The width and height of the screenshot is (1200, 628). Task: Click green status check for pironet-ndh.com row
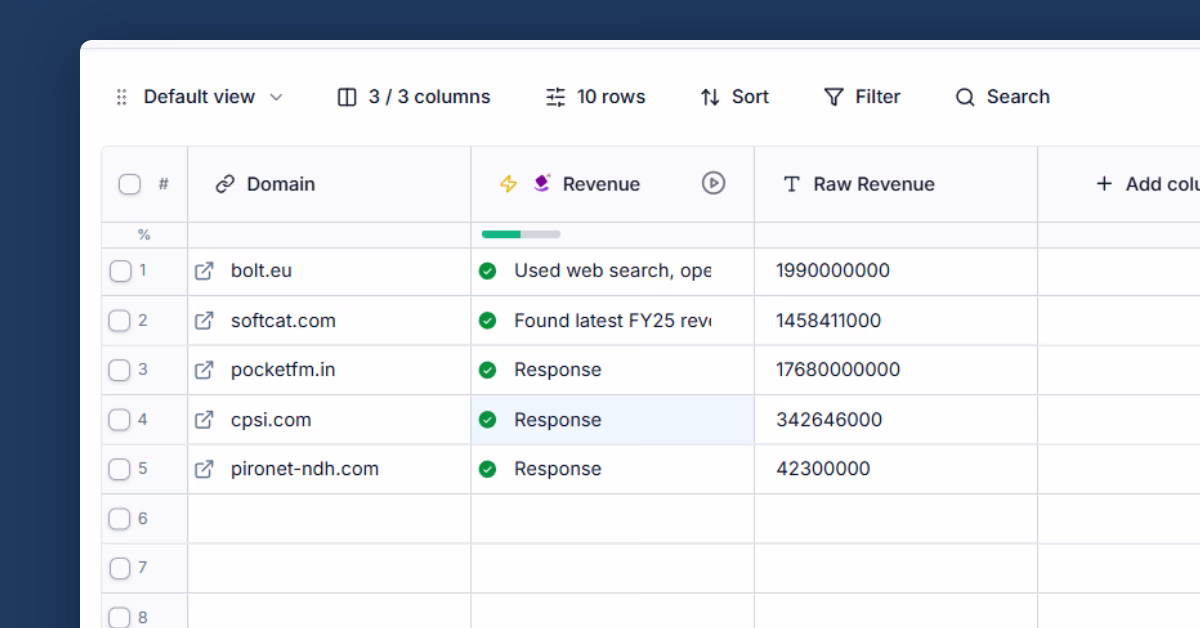tap(488, 469)
